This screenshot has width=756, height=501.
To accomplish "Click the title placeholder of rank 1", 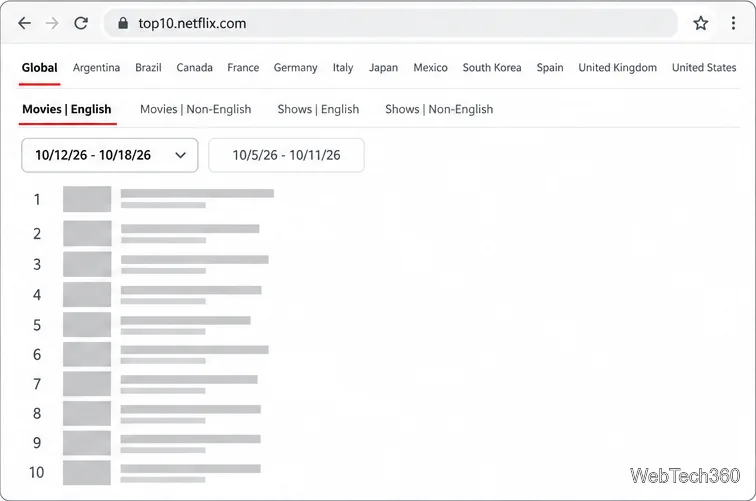I will tap(197, 193).
